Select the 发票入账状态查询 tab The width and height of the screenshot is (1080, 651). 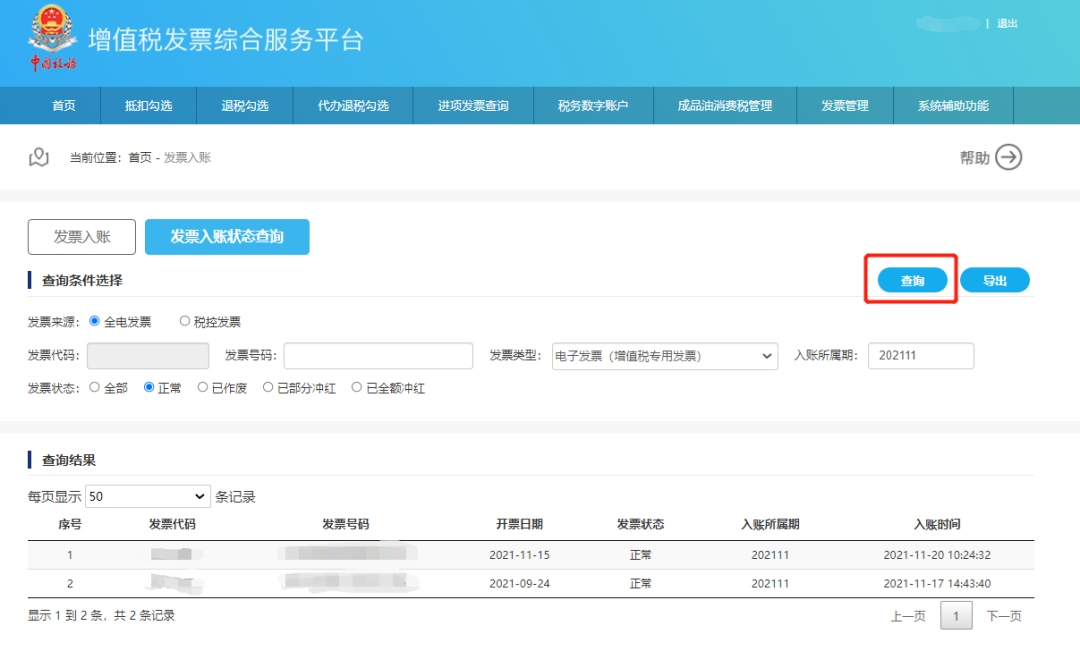227,237
